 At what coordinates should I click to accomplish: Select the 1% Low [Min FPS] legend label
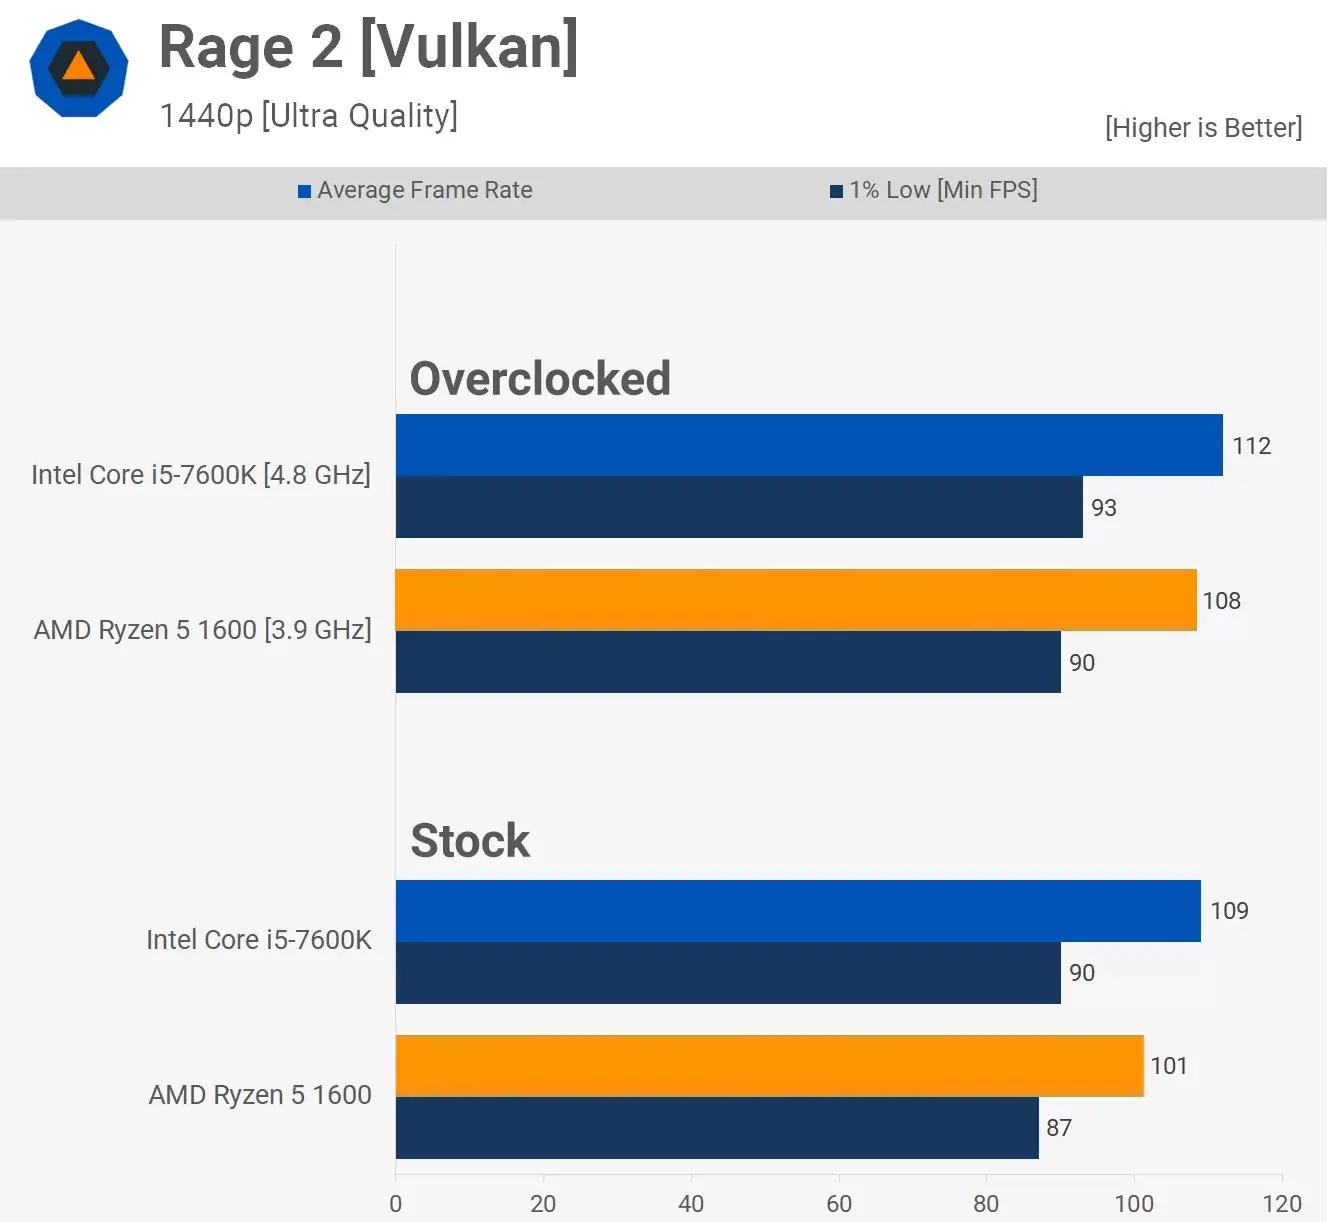(943, 190)
